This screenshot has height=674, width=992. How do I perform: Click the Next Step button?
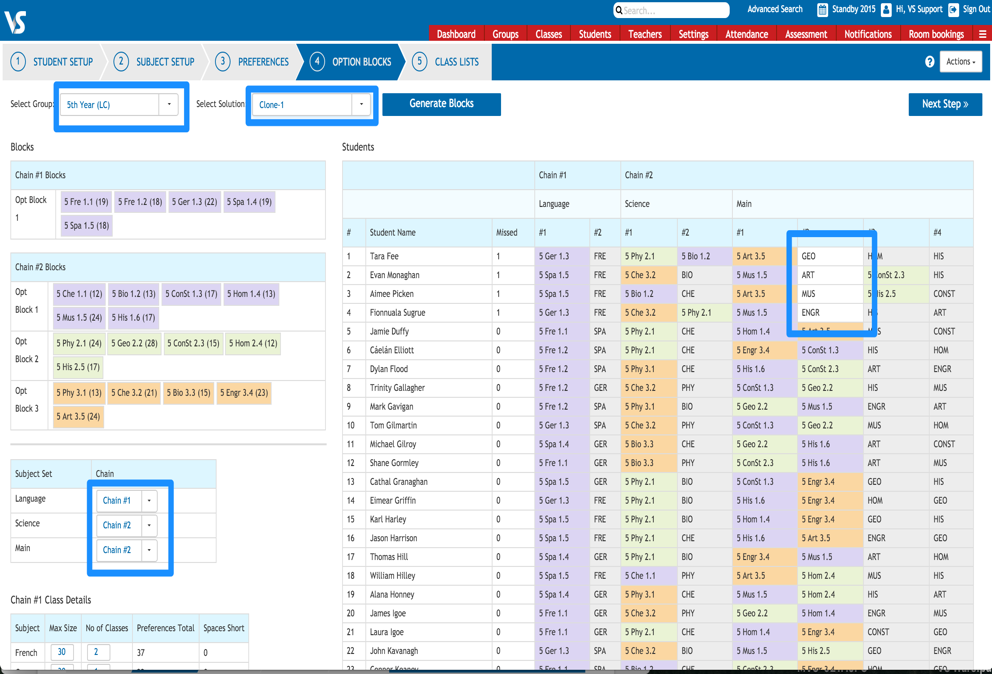click(945, 104)
